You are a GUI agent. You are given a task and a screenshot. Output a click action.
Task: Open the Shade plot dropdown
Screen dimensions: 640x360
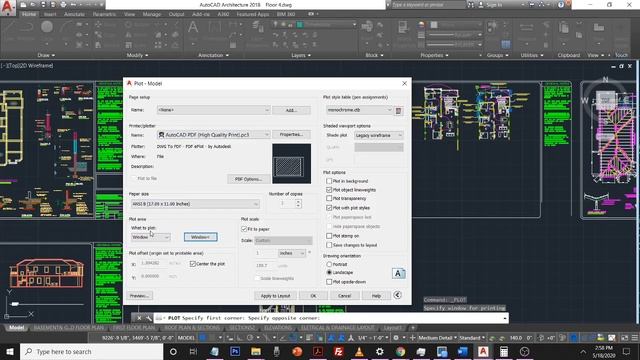pyautogui.click(x=379, y=135)
